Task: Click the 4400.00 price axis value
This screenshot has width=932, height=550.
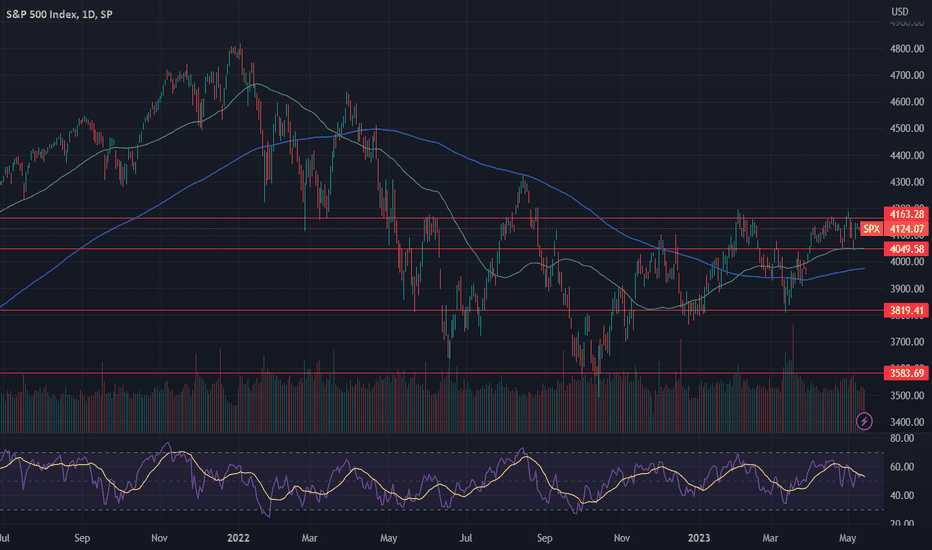Action: (x=907, y=156)
